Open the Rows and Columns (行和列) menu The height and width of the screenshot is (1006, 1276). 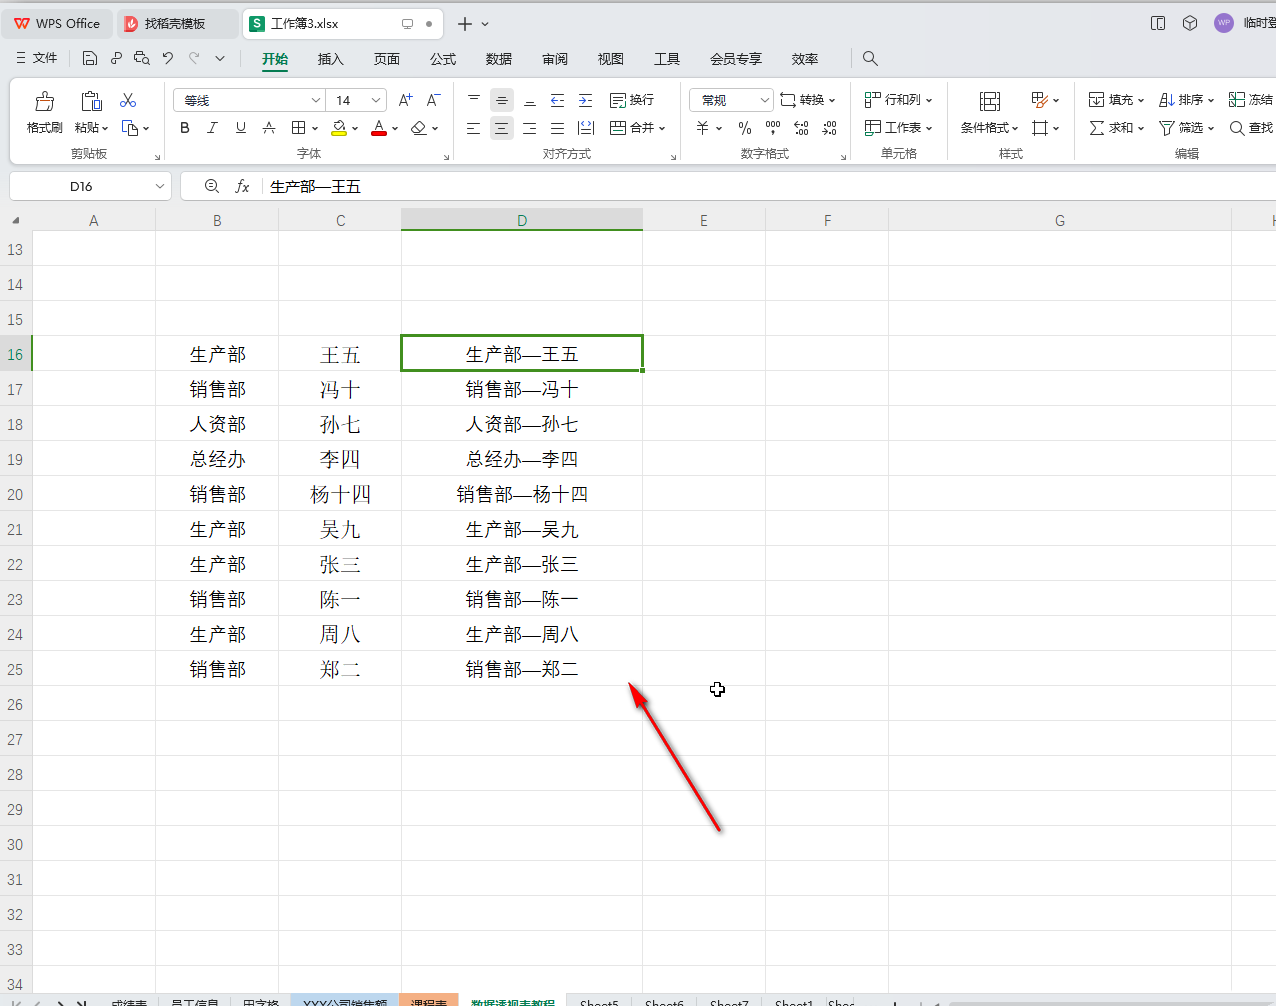pos(898,100)
